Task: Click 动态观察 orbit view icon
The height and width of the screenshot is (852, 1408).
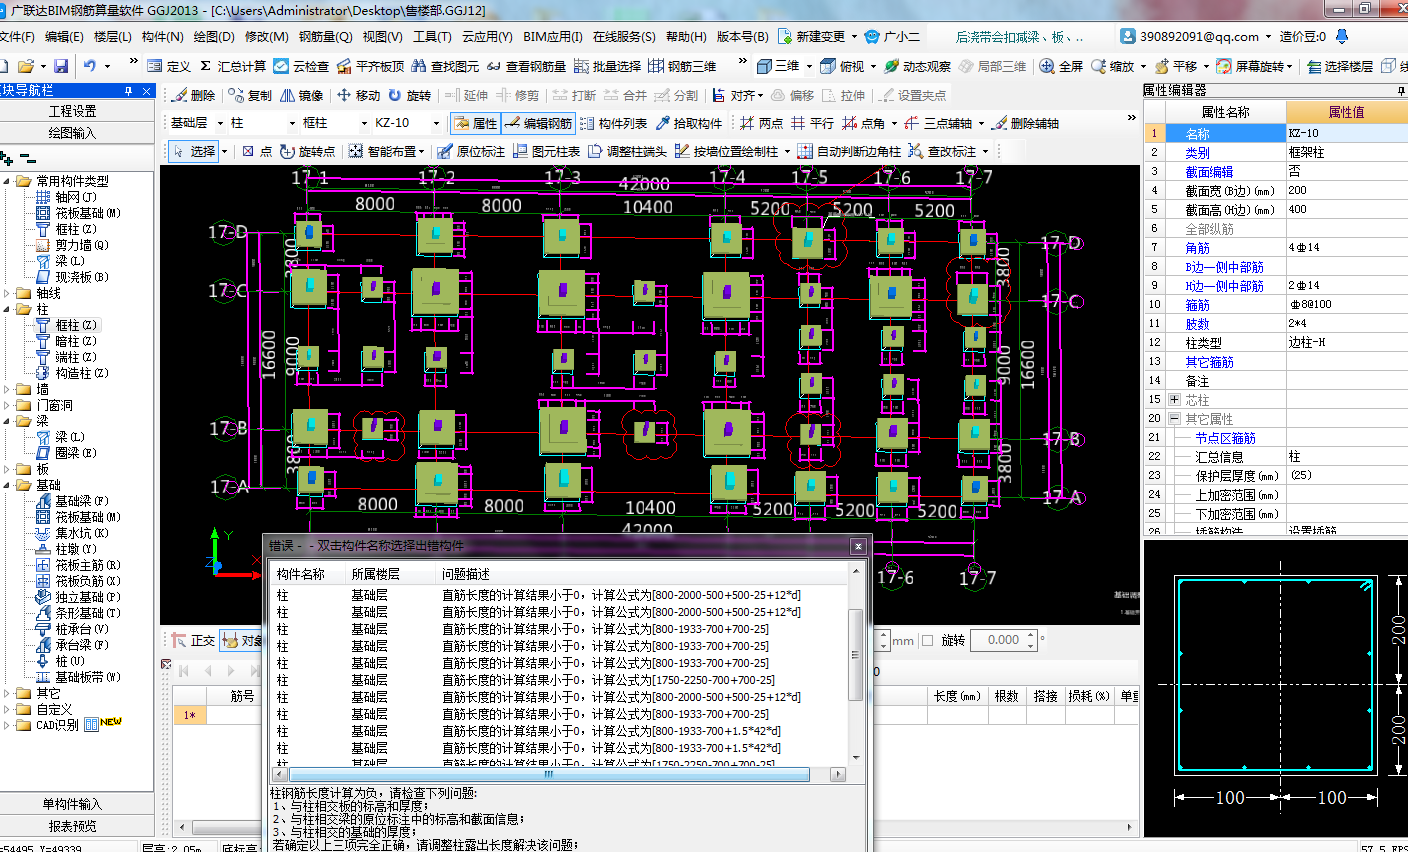Action: point(892,66)
